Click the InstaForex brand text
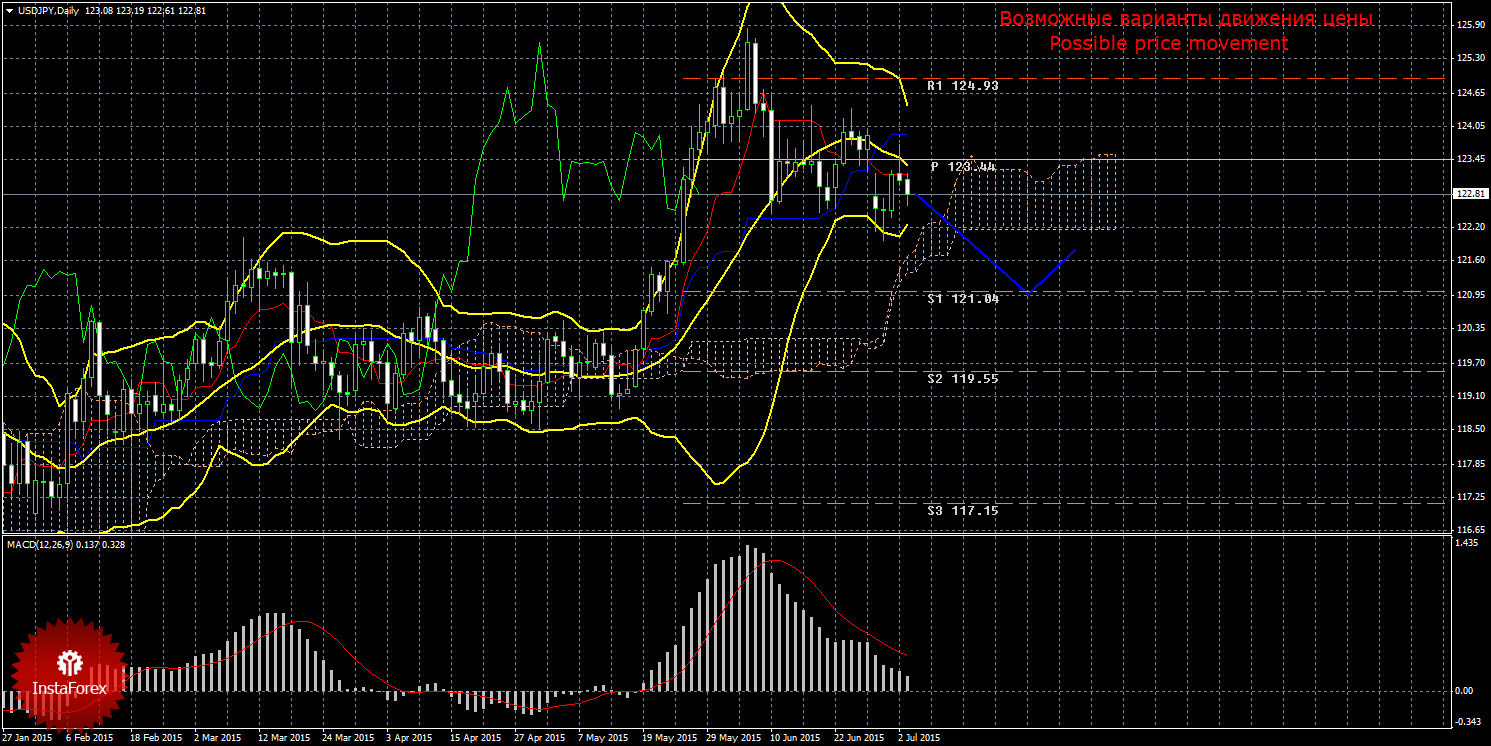The width and height of the screenshot is (1491, 746). (70, 689)
